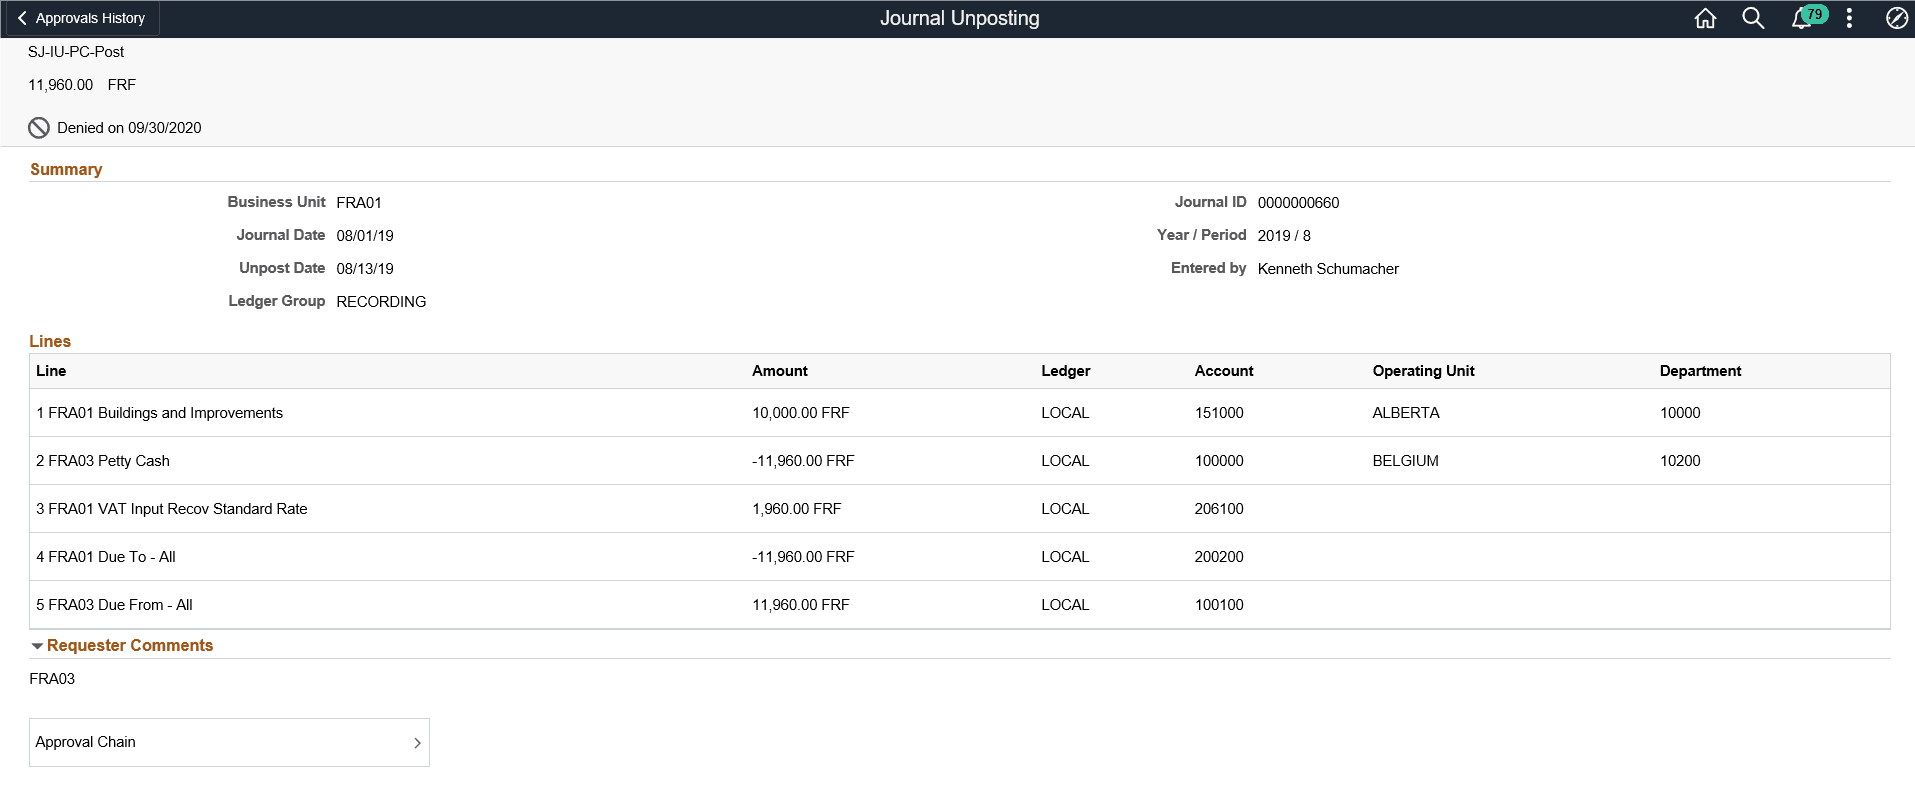Click the Department column header
The width and height of the screenshot is (1915, 787).
coord(1700,371)
